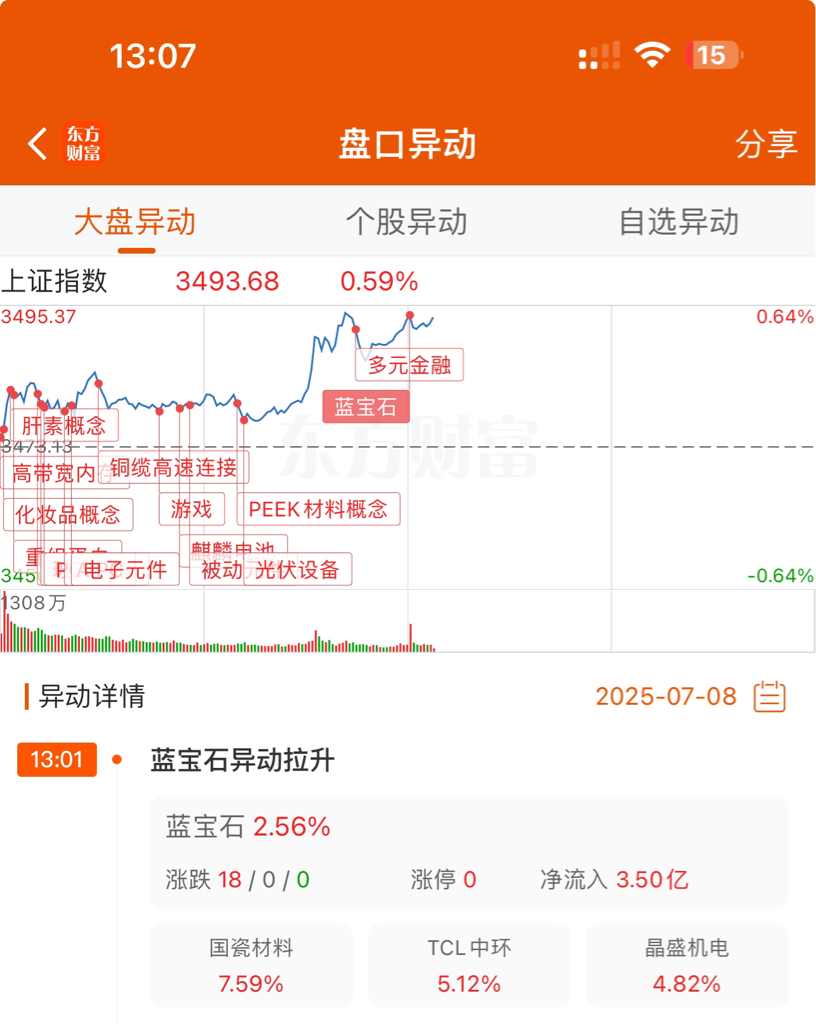Click the orange dot beside 13:01 event

[117, 760]
